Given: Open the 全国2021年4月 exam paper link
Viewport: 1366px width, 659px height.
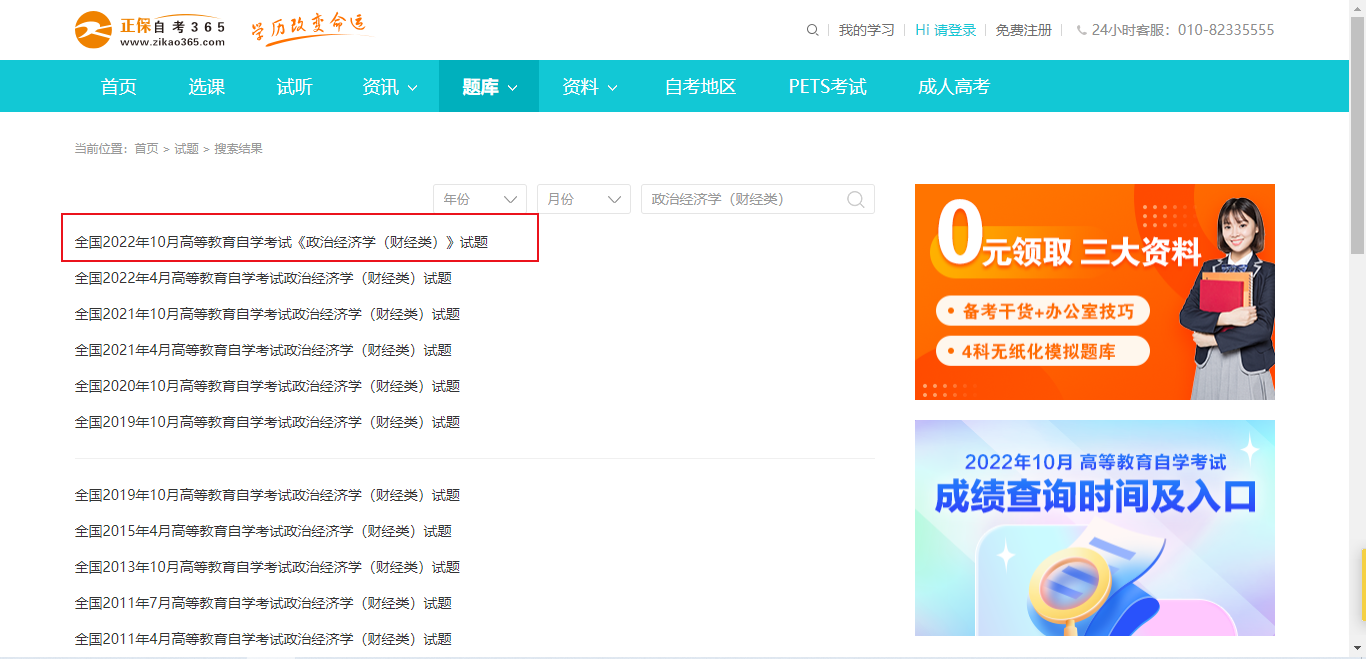Looking at the screenshot, I should coord(263,350).
